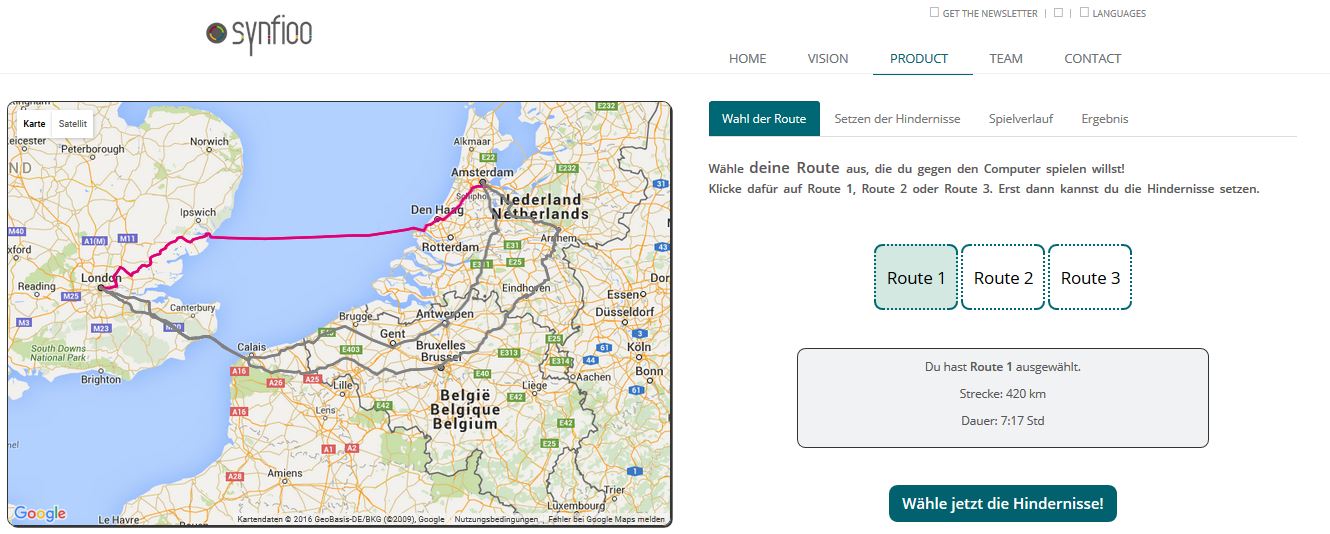Click the London route start marker
The image size is (1330, 534).
102,288
